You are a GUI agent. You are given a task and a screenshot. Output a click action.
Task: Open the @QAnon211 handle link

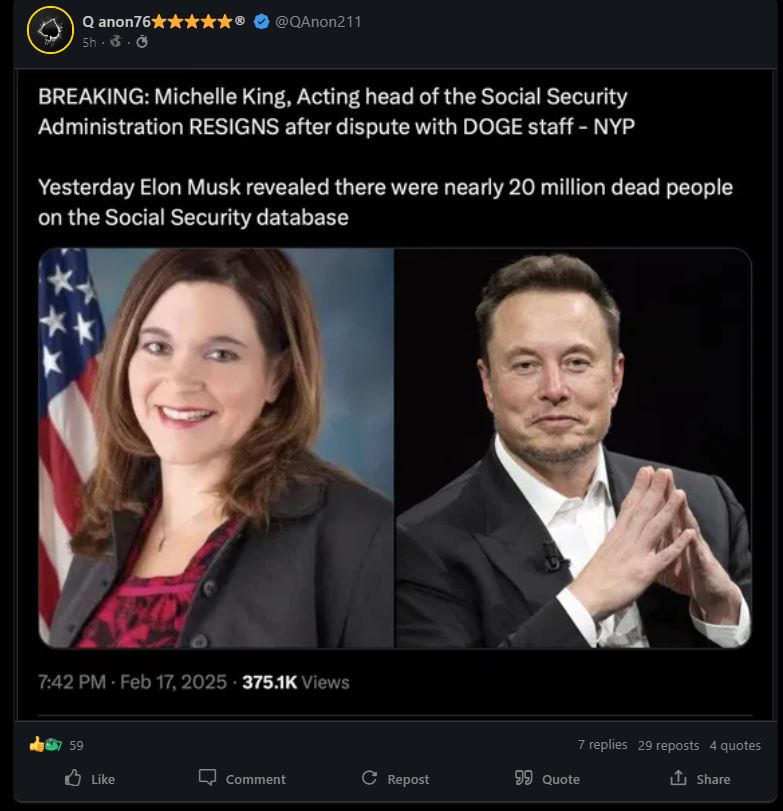(x=318, y=21)
